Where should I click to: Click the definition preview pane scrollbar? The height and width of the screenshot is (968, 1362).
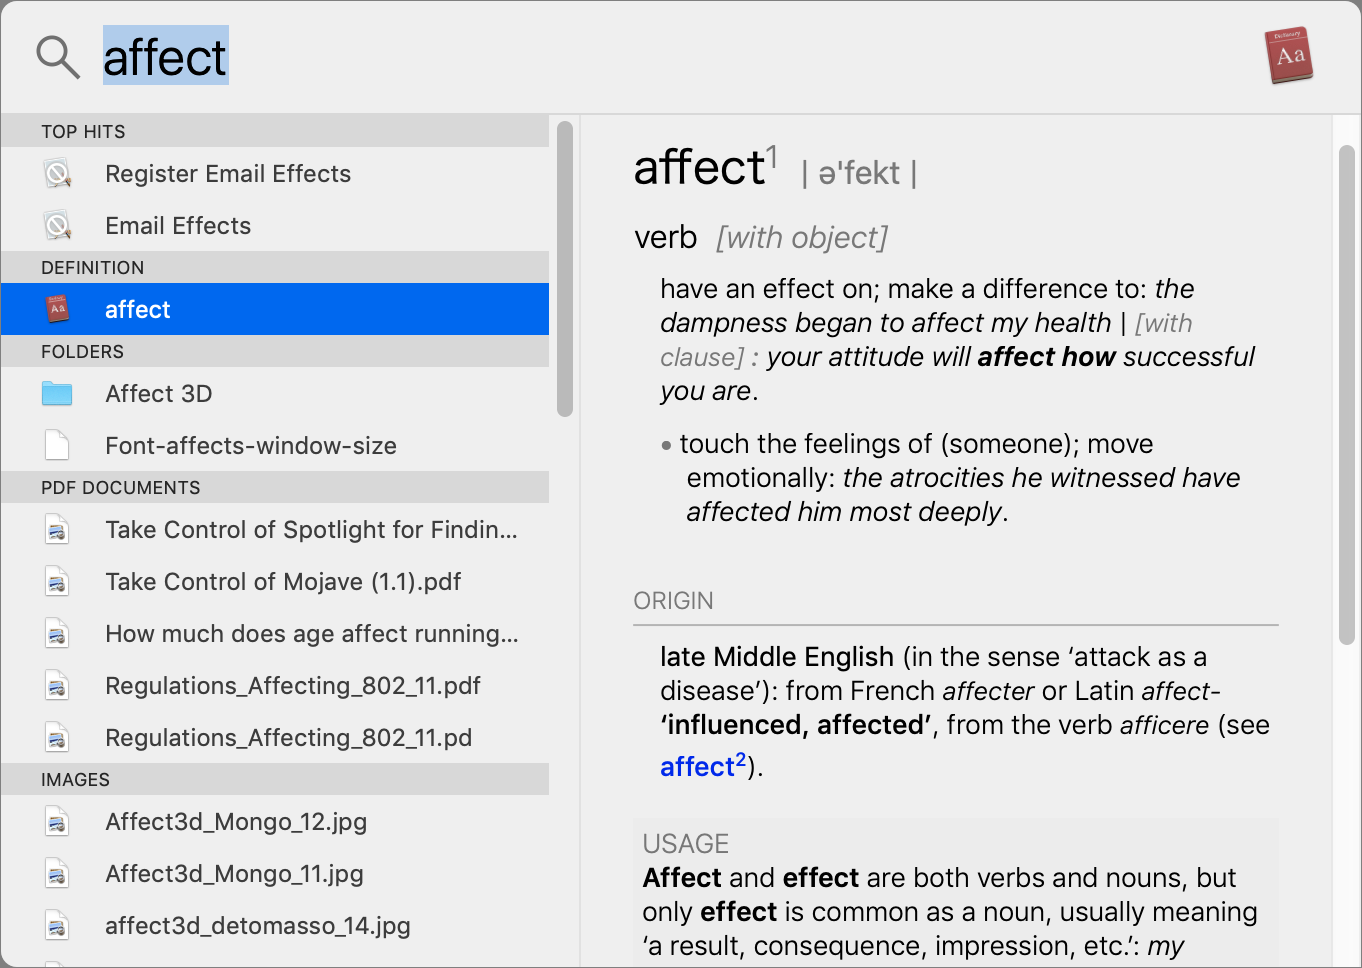click(1346, 395)
